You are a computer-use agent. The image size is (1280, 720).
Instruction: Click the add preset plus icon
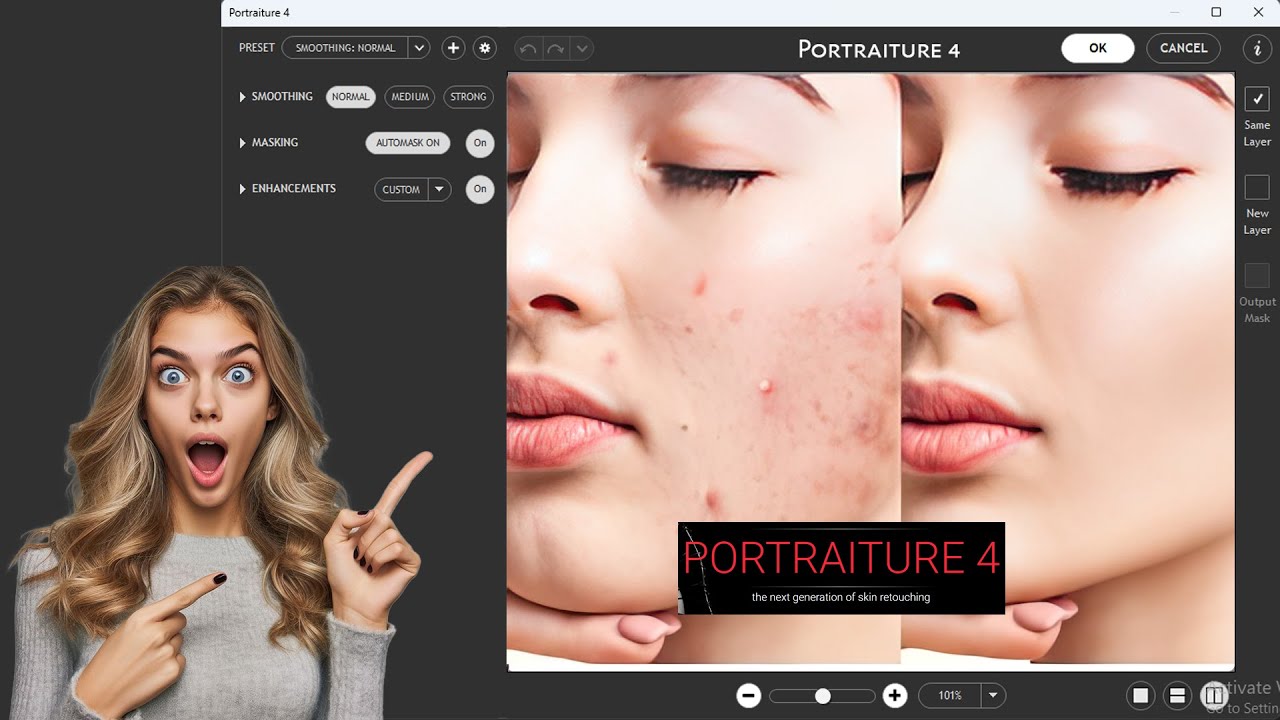tap(453, 48)
